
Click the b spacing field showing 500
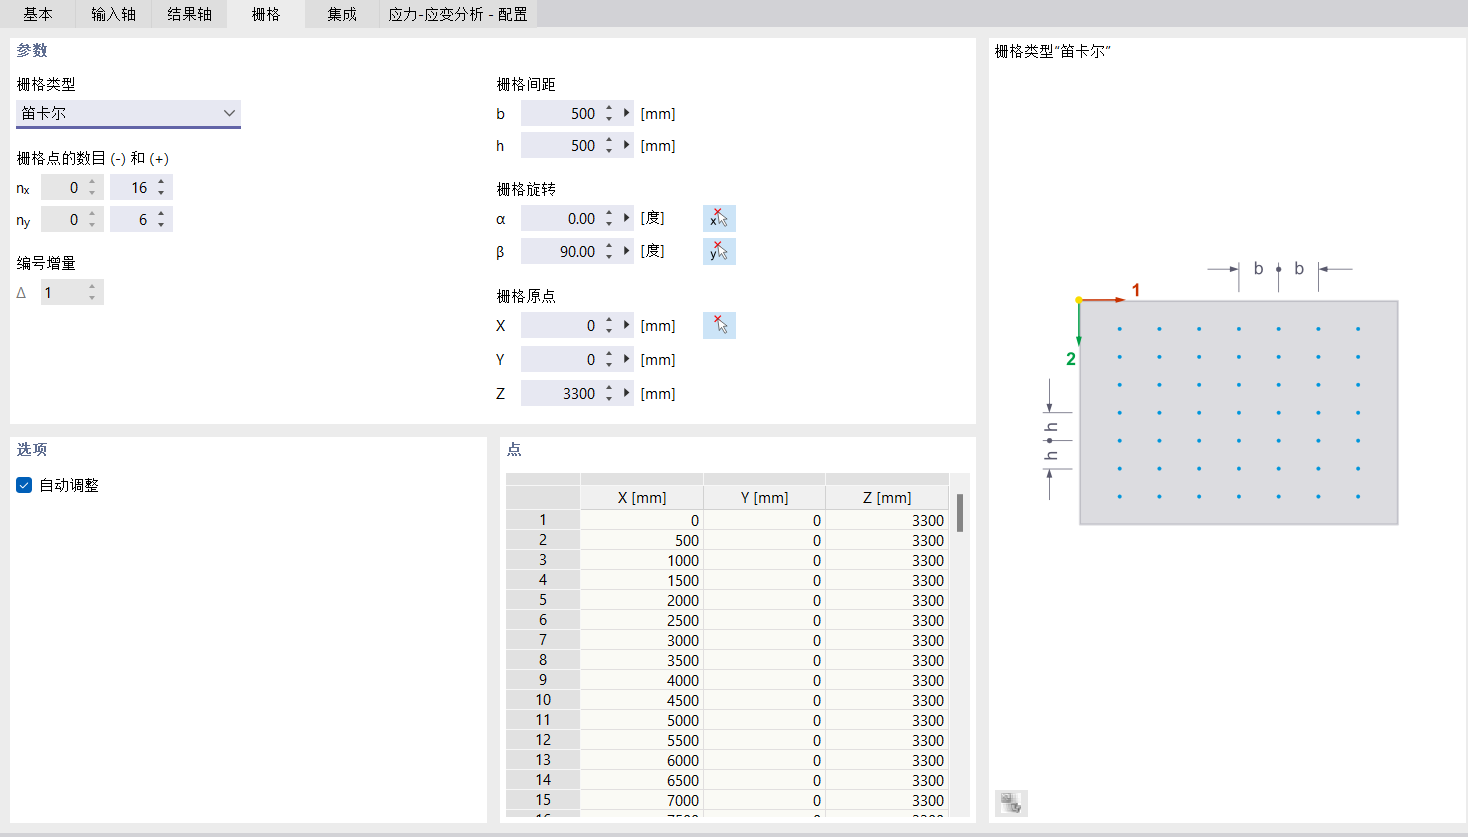pyautogui.click(x=560, y=113)
